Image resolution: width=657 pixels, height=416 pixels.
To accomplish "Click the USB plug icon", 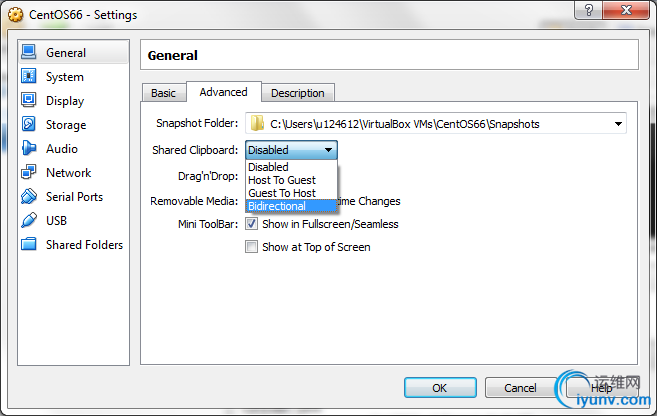I will (x=28, y=220).
